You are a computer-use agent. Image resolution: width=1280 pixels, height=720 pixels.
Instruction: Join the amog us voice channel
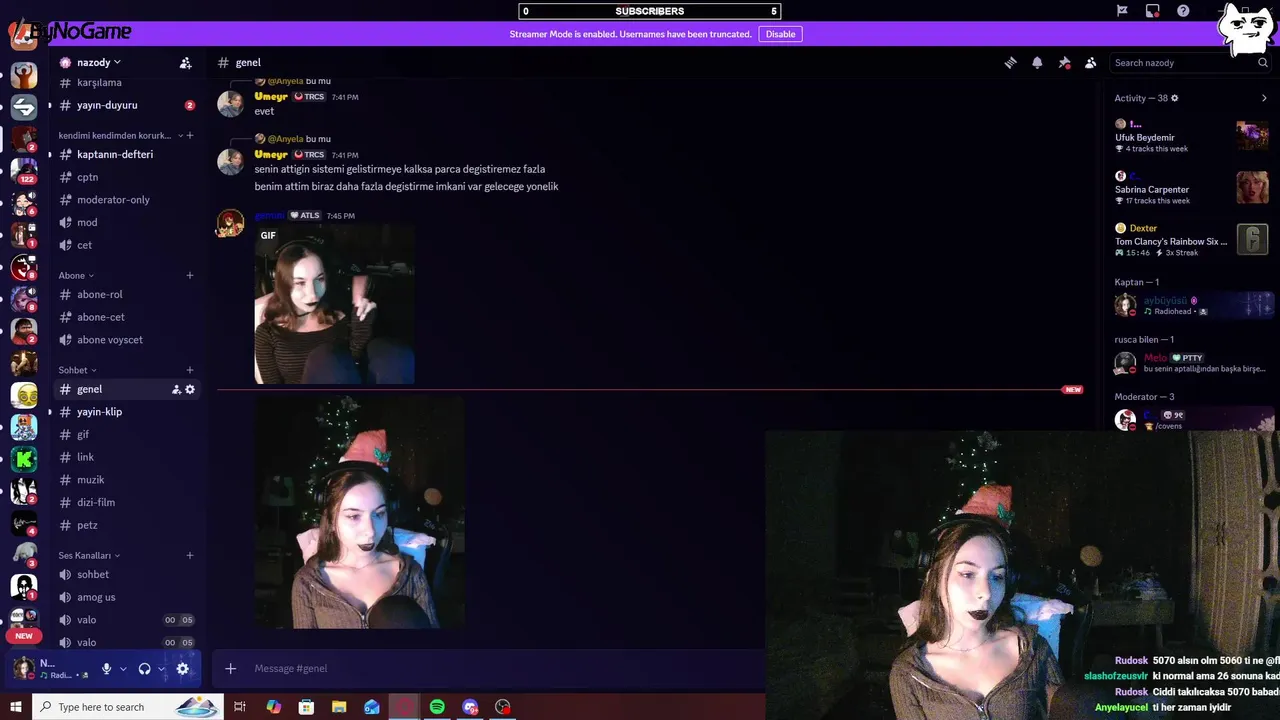[x=126, y=597]
